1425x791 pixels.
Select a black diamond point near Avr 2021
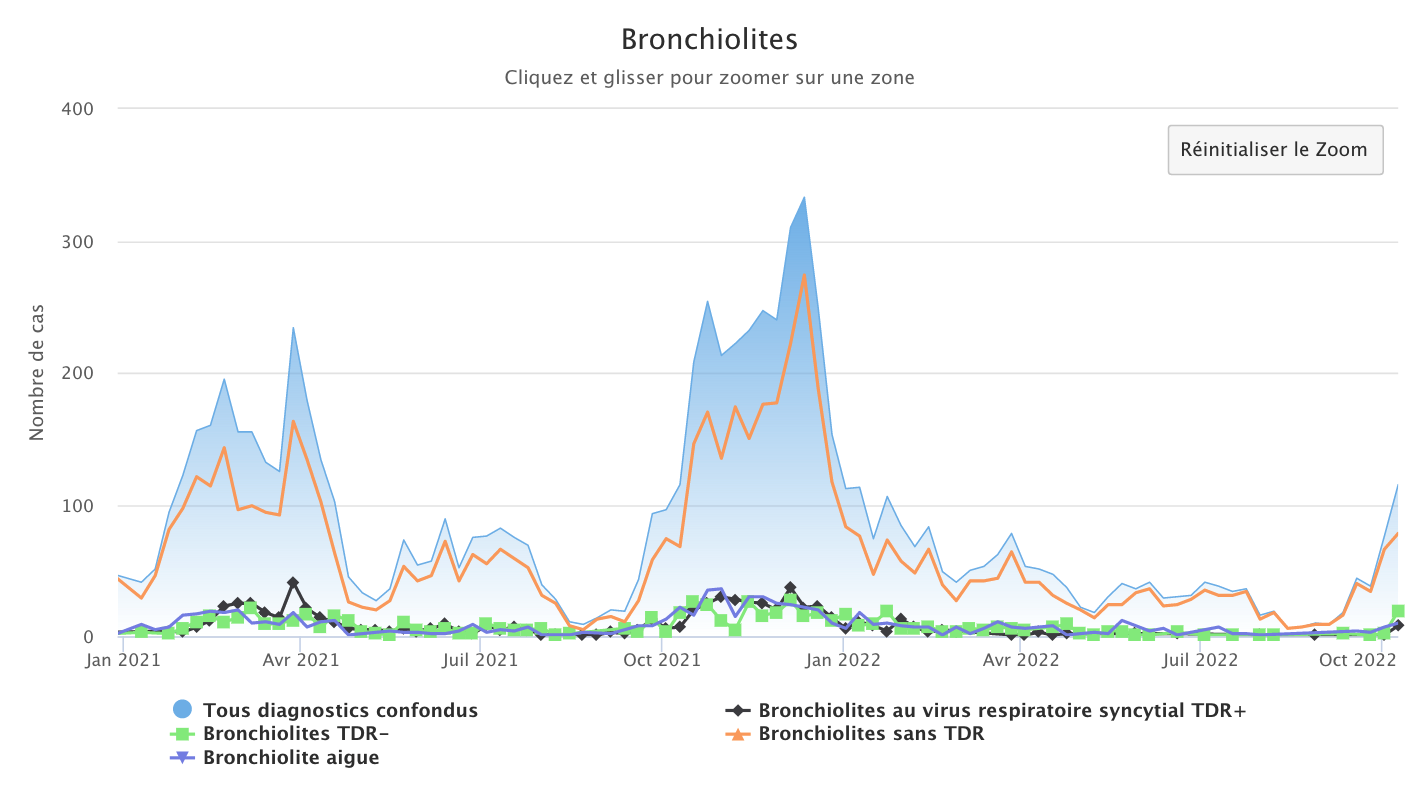293,581
